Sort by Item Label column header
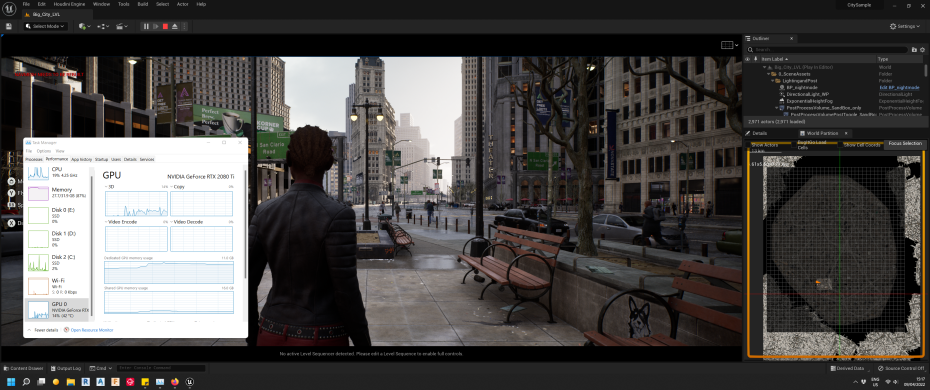The height and width of the screenshot is (390, 930). (x=817, y=59)
